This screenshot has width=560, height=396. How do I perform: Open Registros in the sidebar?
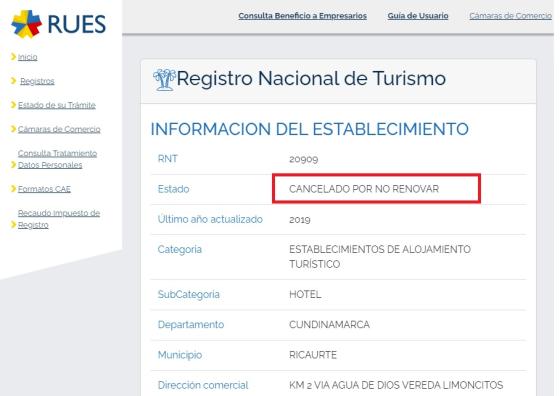pyautogui.click(x=37, y=81)
